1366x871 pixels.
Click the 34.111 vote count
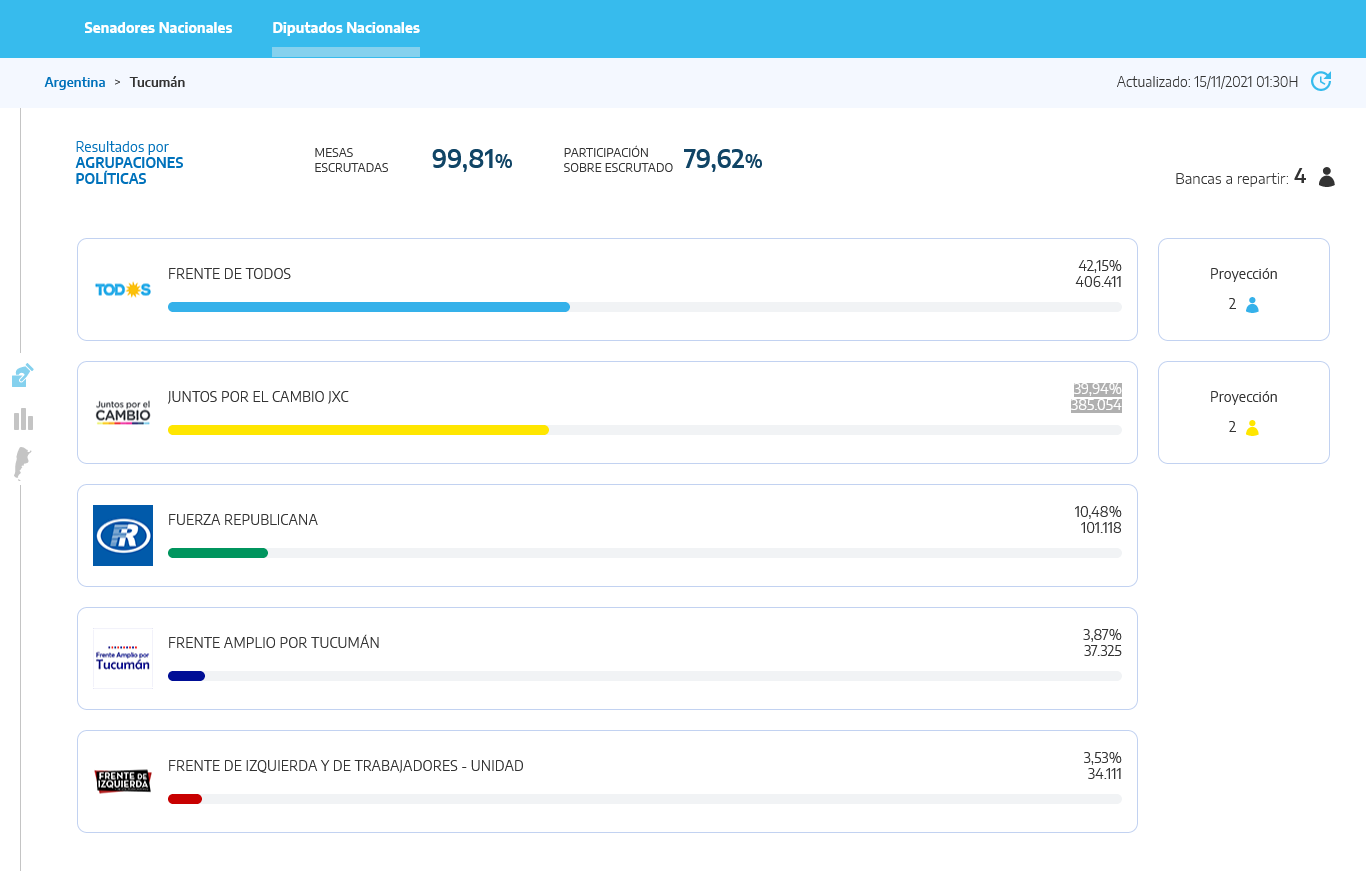coord(1105,774)
